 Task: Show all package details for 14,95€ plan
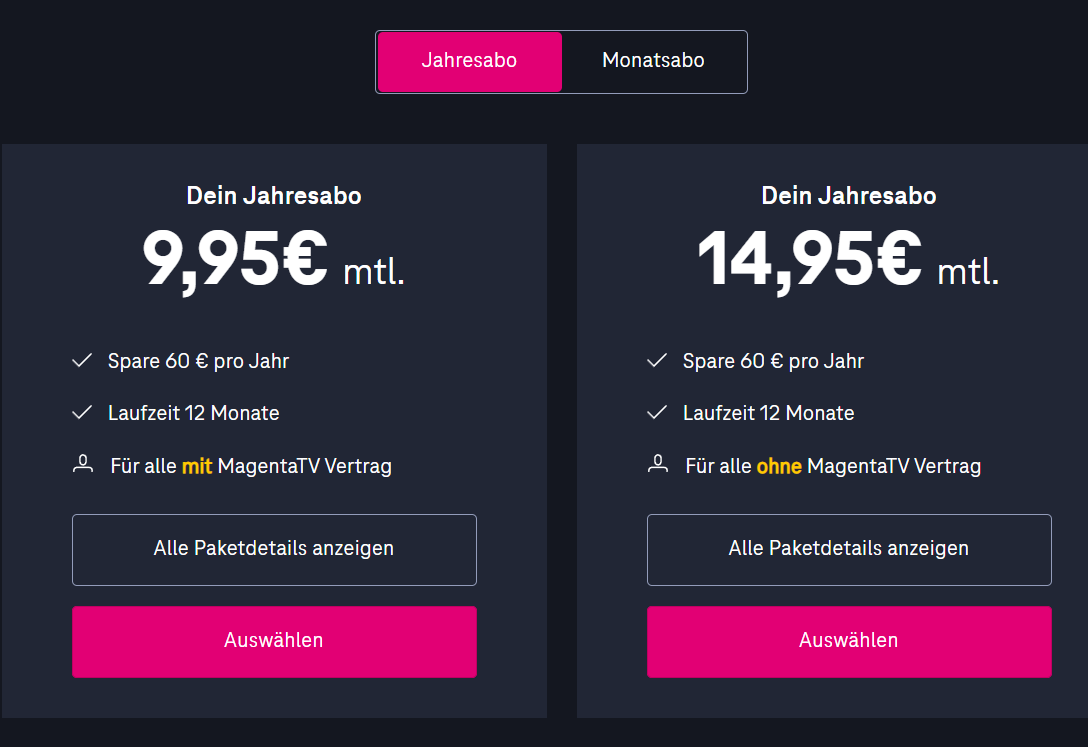click(x=849, y=549)
